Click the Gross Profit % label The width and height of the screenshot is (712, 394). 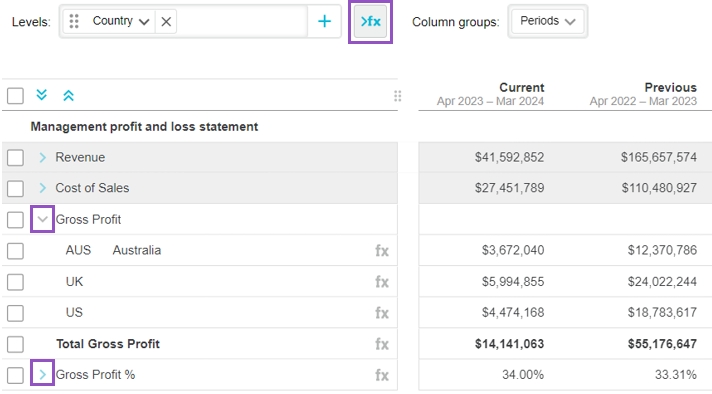[x=95, y=375]
